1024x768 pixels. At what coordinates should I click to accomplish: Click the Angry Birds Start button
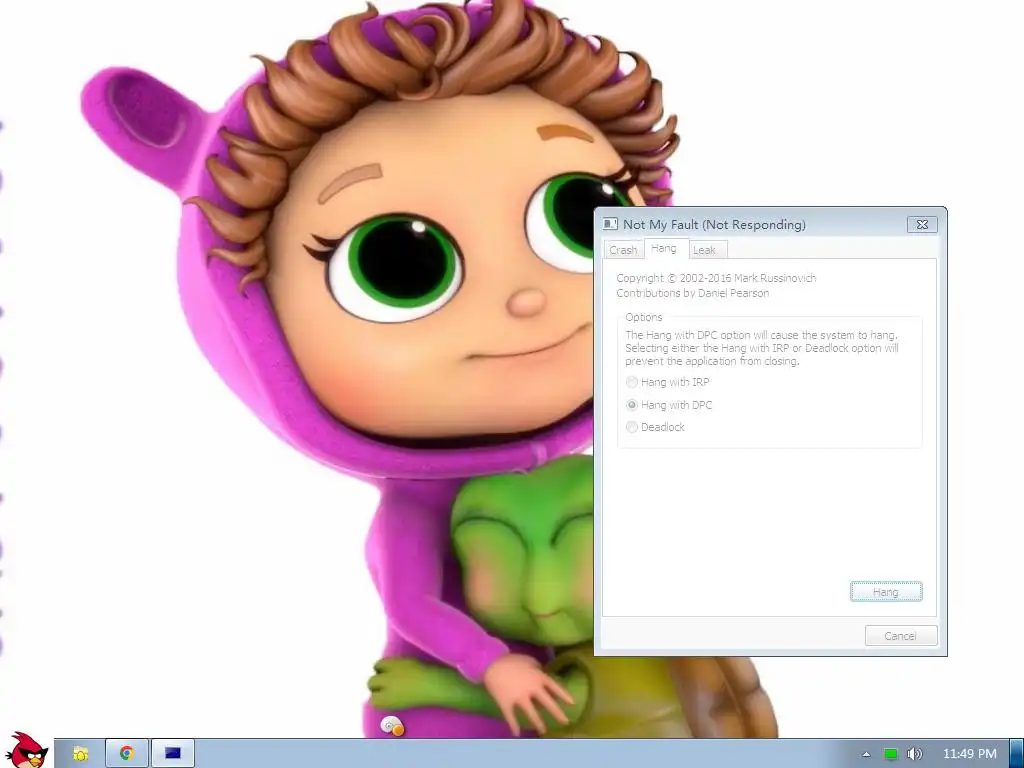(x=26, y=750)
